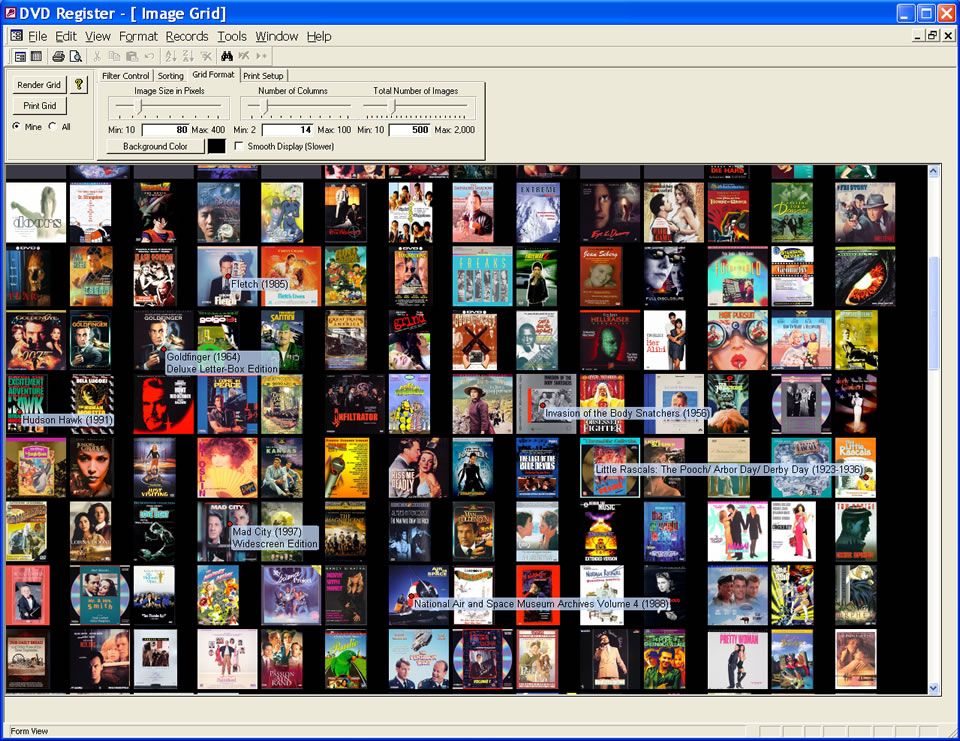
Task: Click the Datasheet View toolbar icon
Action: pos(37,56)
